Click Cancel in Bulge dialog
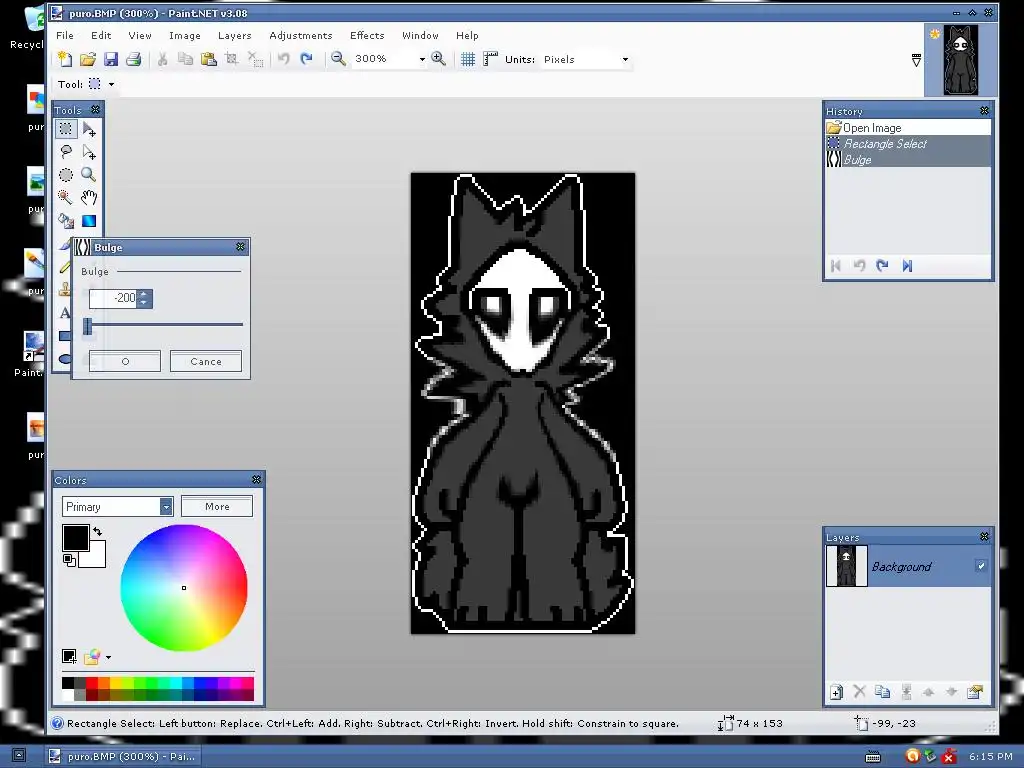This screenshot has height=768, width=1024. click(206, 361)
